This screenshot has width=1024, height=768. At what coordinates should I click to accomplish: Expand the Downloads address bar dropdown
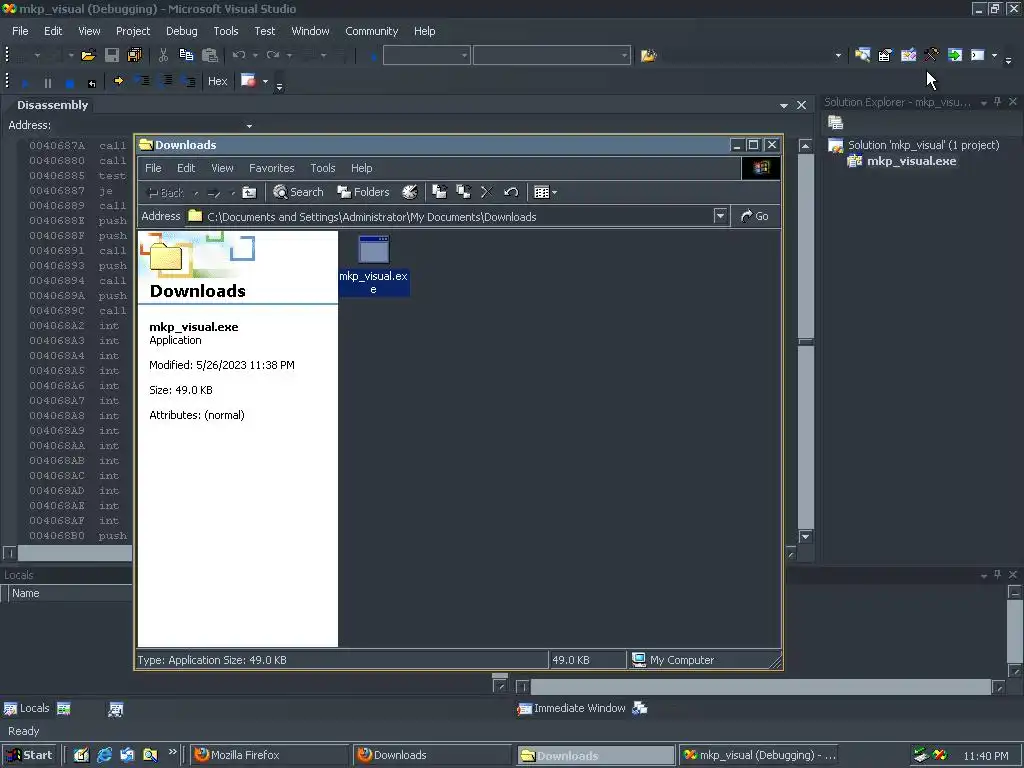tap(720, 216)
